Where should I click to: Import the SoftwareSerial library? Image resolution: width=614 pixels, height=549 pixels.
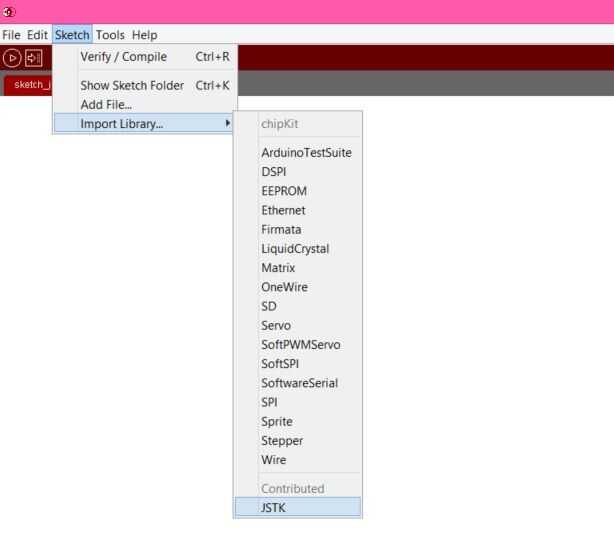[x=298, y=383]
